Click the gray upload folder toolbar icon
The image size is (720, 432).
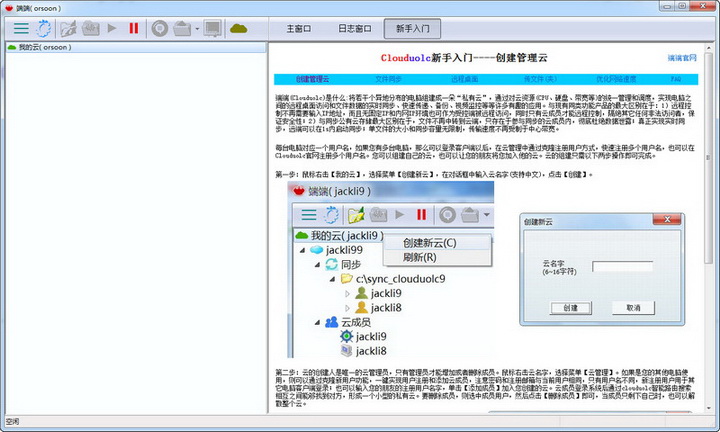point(182,28)
